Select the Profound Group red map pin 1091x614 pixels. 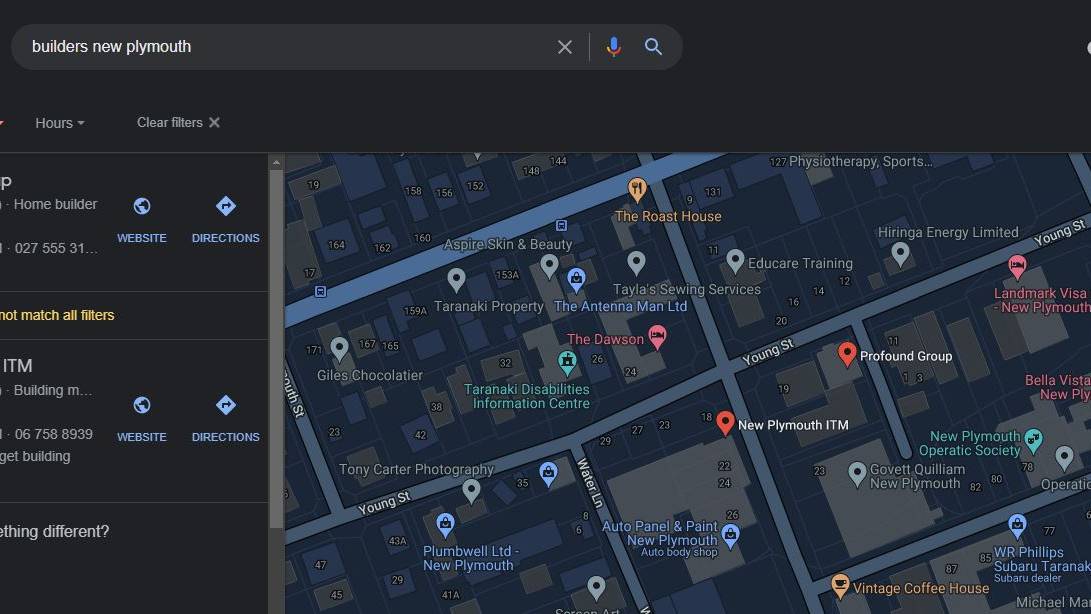point(847,354)
